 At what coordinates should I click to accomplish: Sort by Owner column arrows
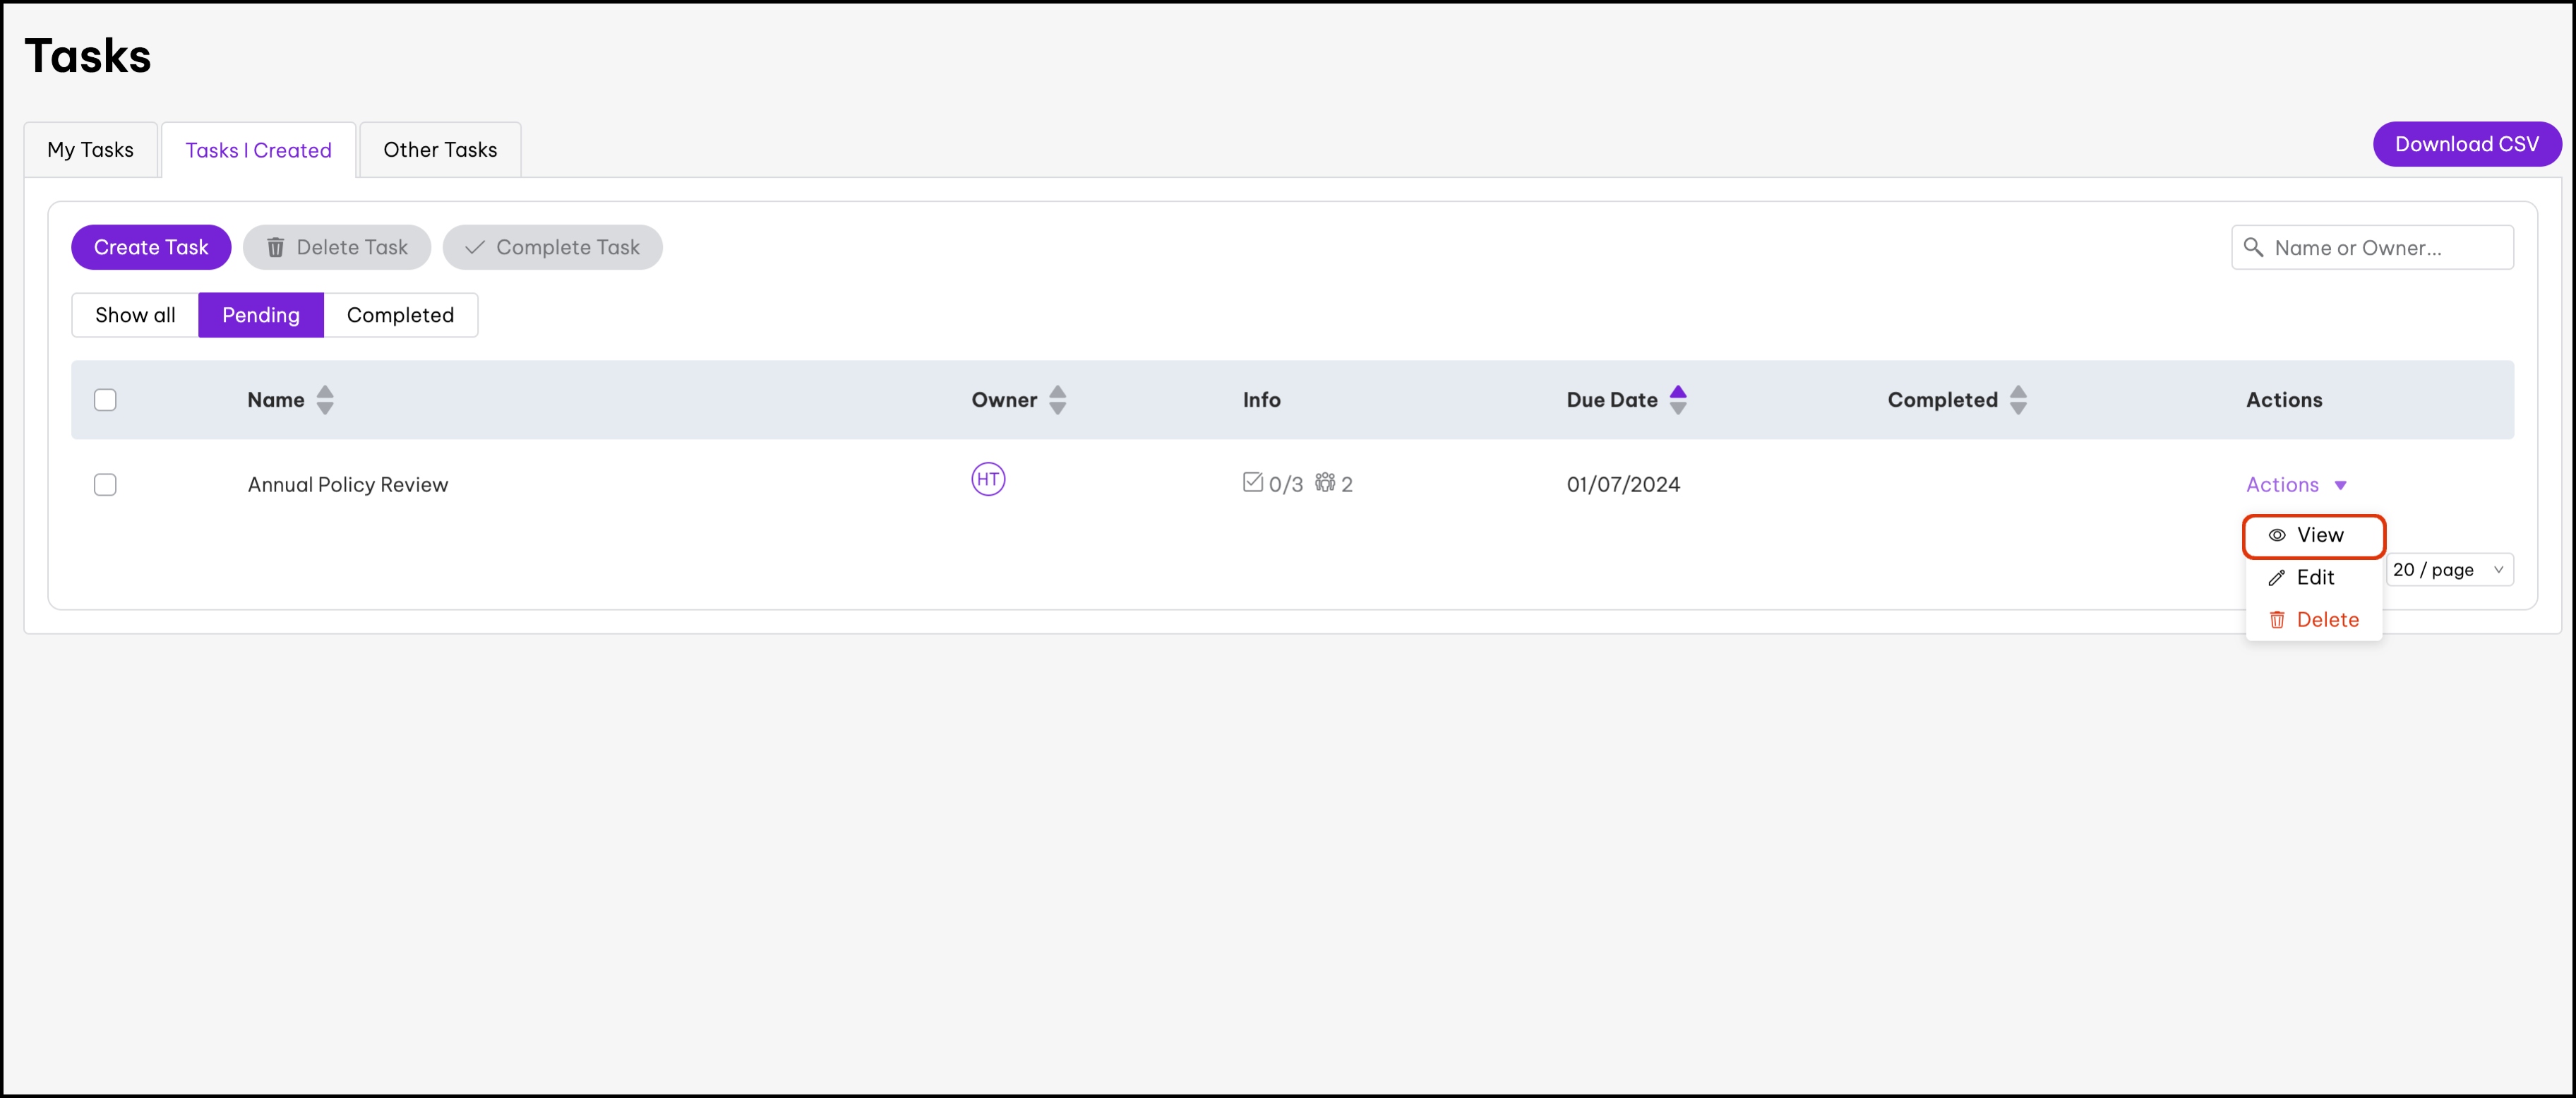click(x=1057, y=400)
